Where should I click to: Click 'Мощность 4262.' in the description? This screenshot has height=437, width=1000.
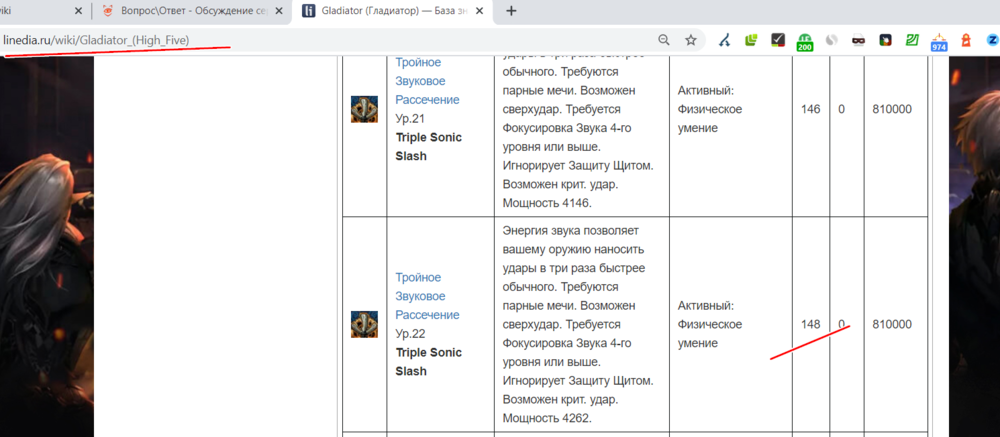tap(548, 418)
